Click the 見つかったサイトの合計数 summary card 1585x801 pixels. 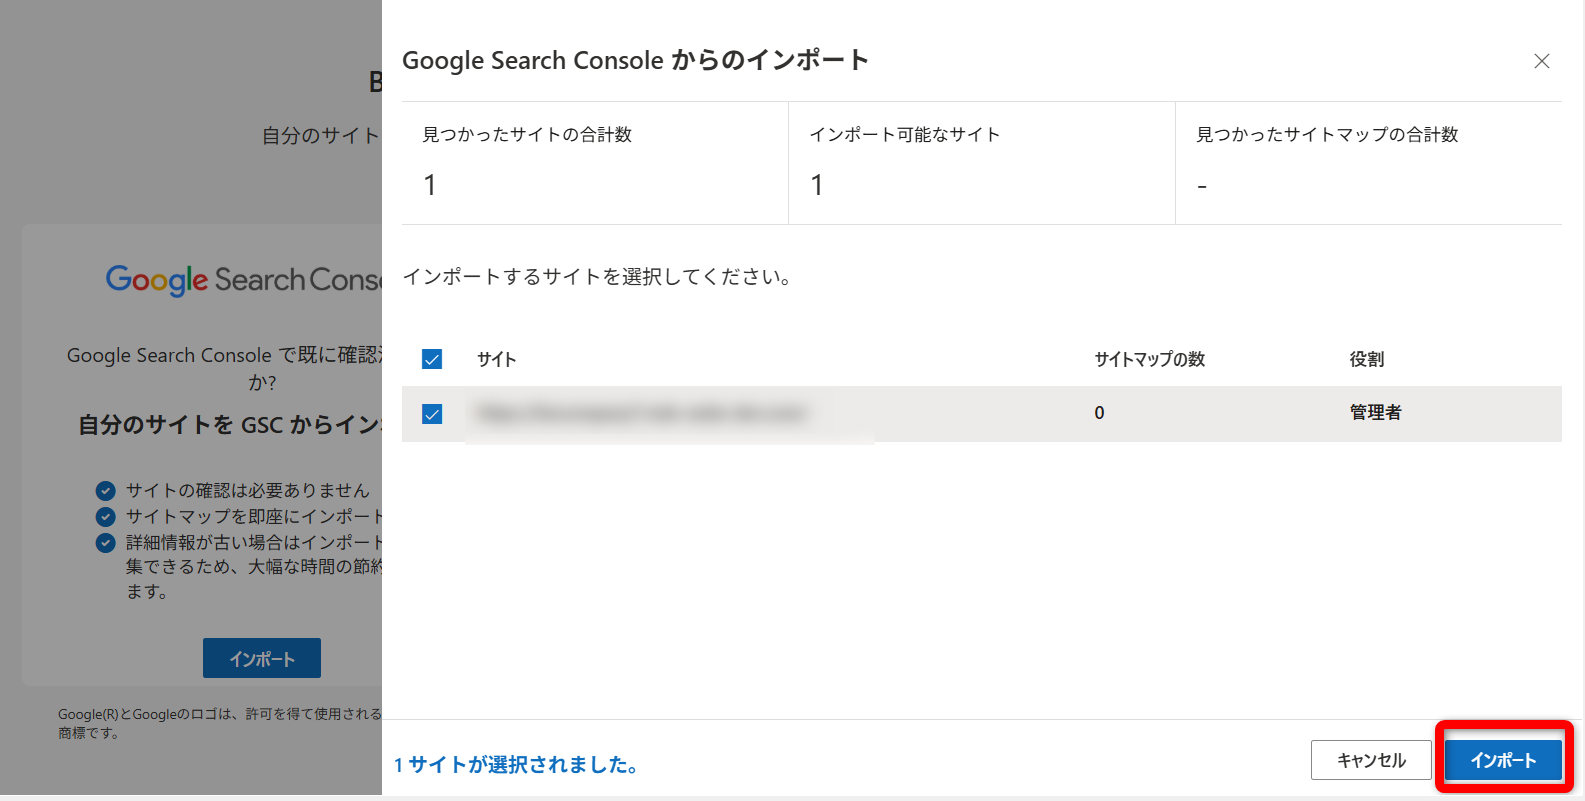point(594,162)
